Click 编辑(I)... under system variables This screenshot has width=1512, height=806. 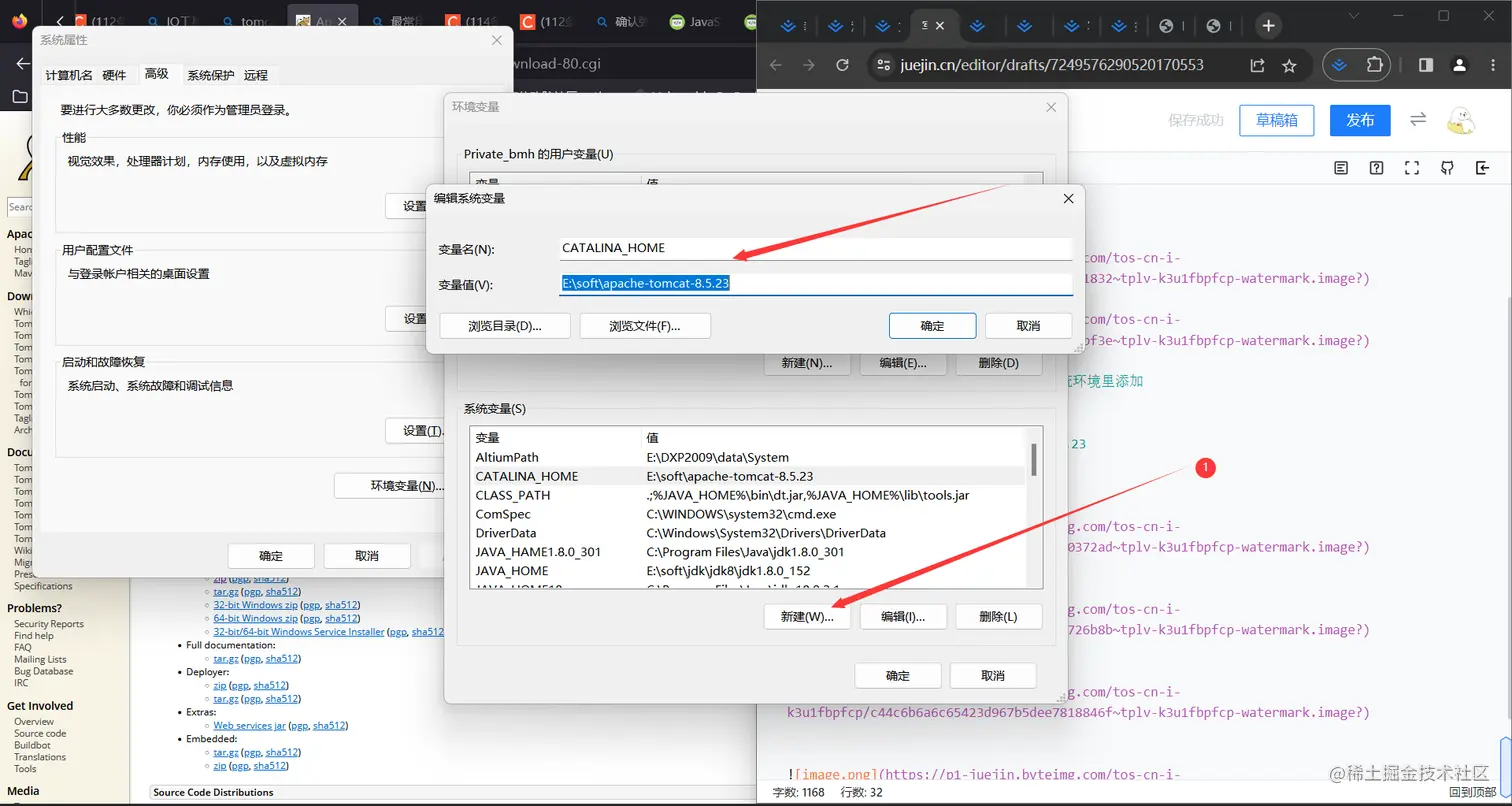[x=902, y=617]
